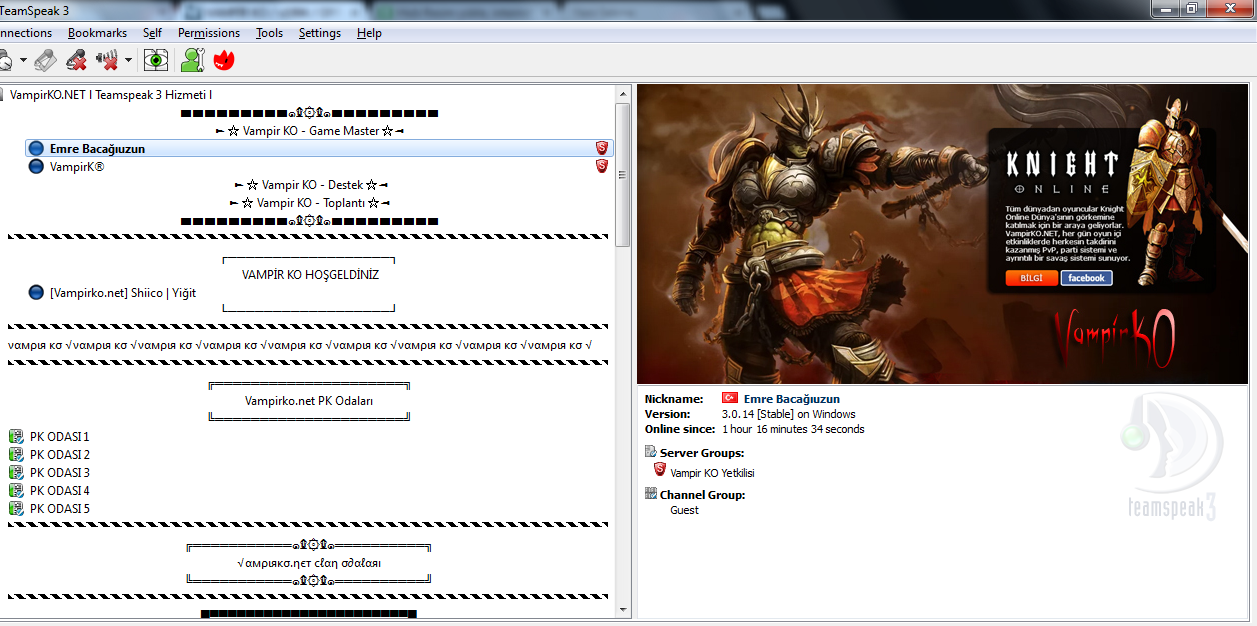Select Vampir KO - Game Master channel
This screenshot has height=626, width=1257.
[310, 131]
